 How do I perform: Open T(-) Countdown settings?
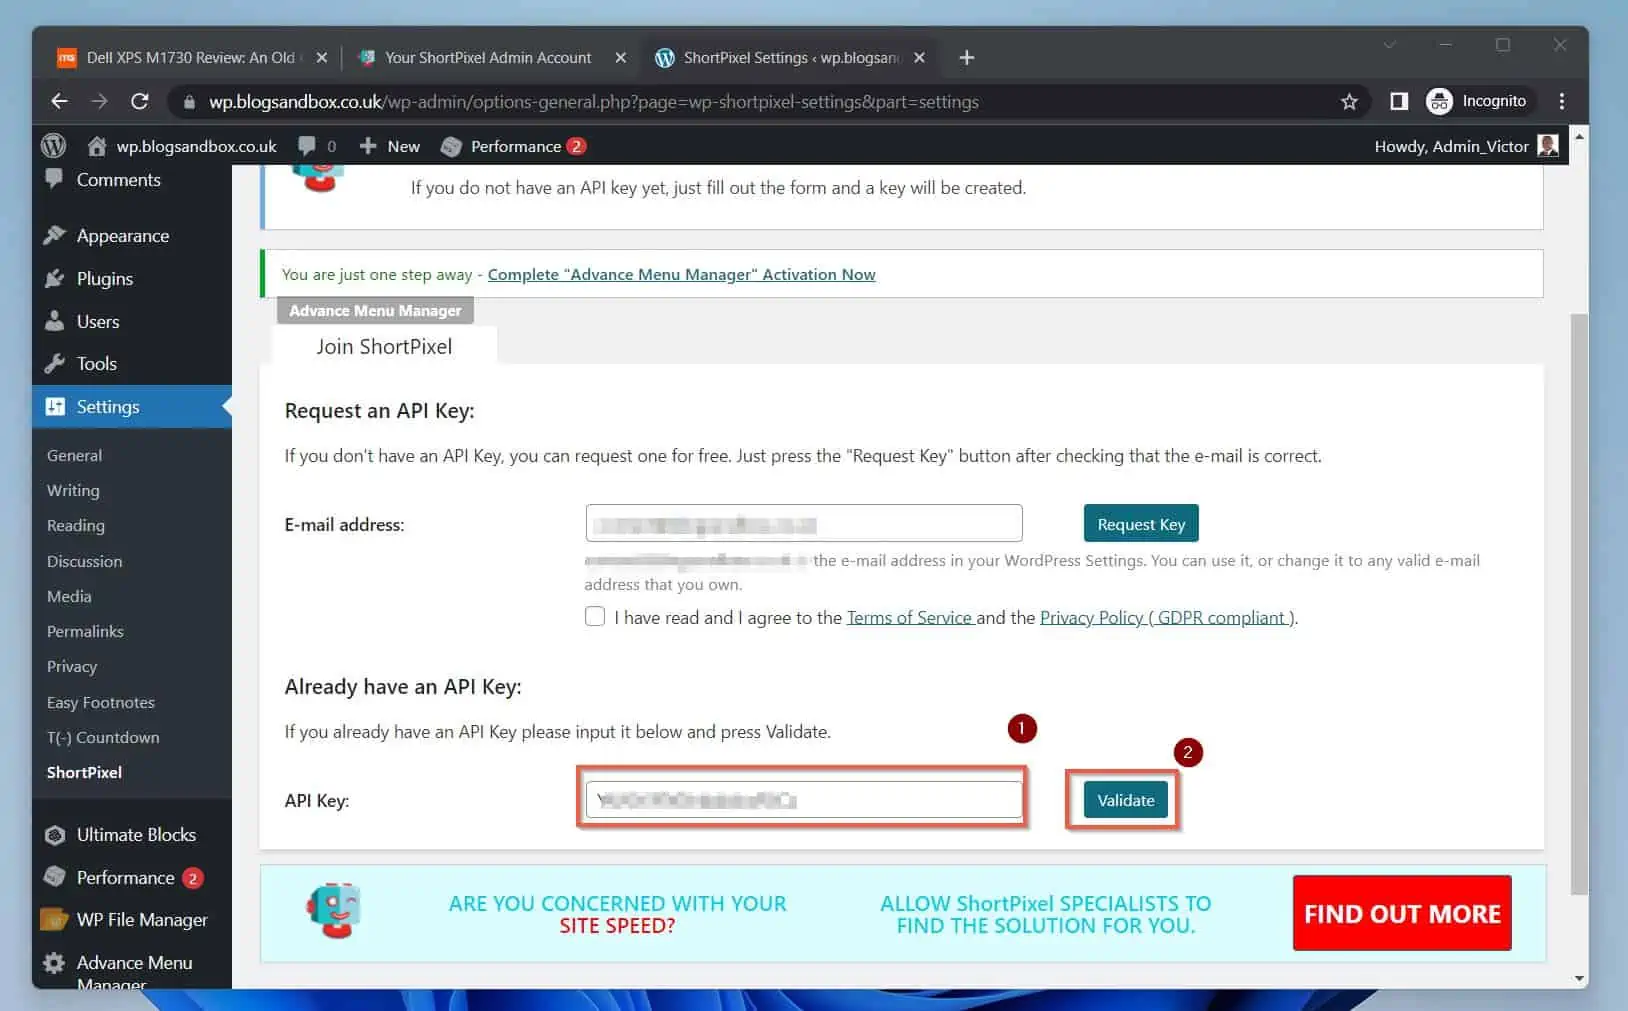point(103,737)
